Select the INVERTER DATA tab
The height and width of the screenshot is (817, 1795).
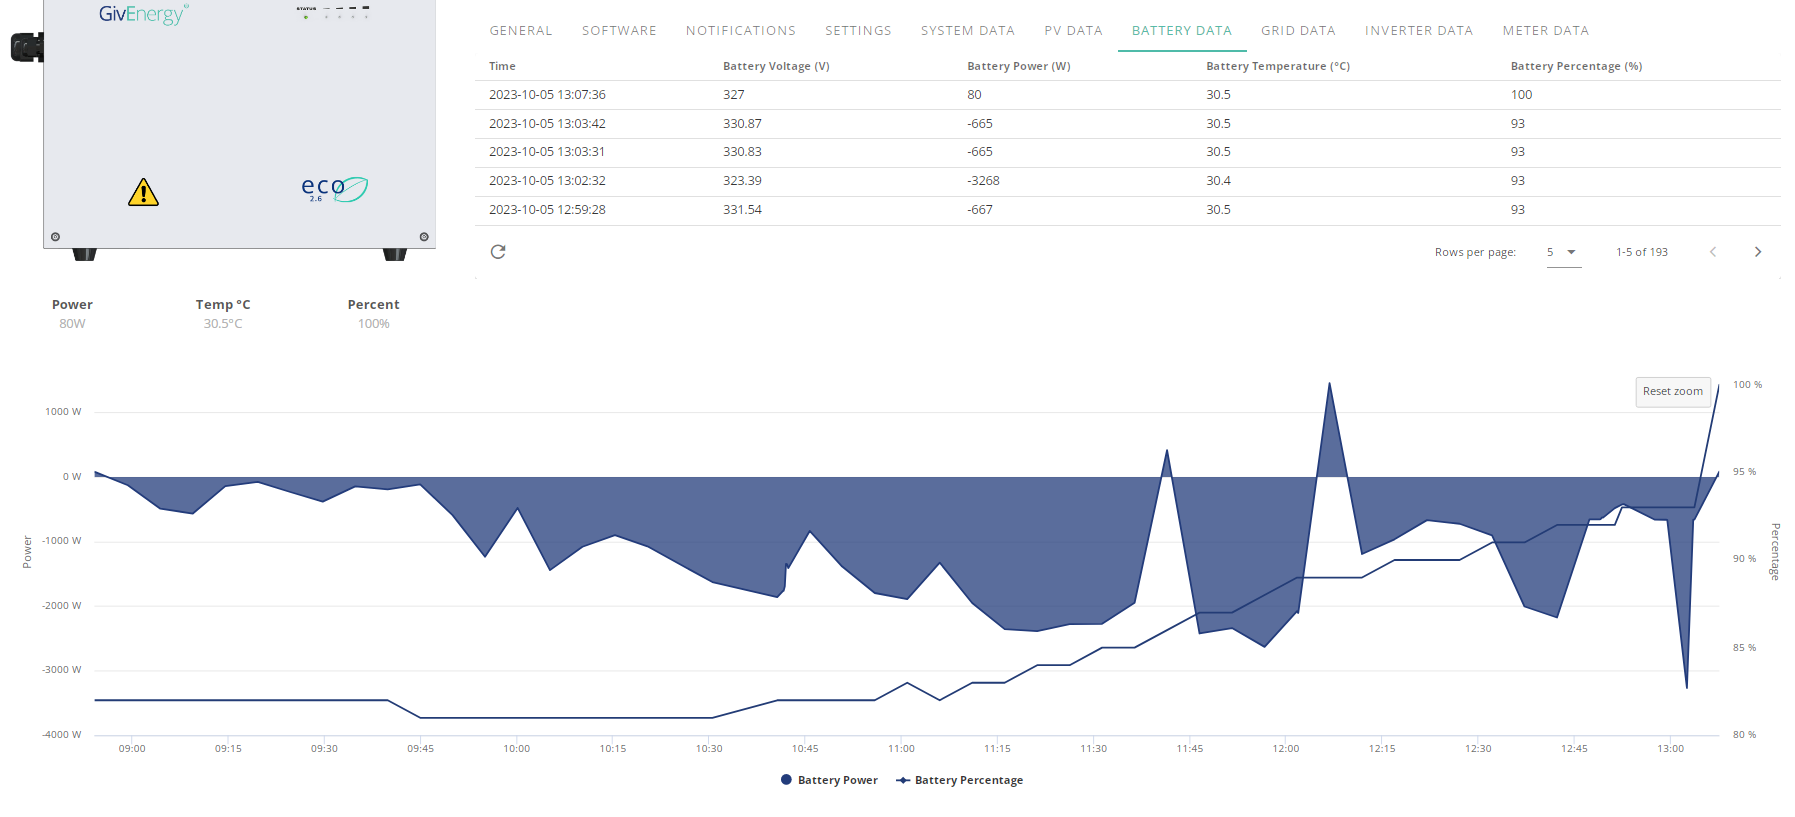(x=1419, y=31)
